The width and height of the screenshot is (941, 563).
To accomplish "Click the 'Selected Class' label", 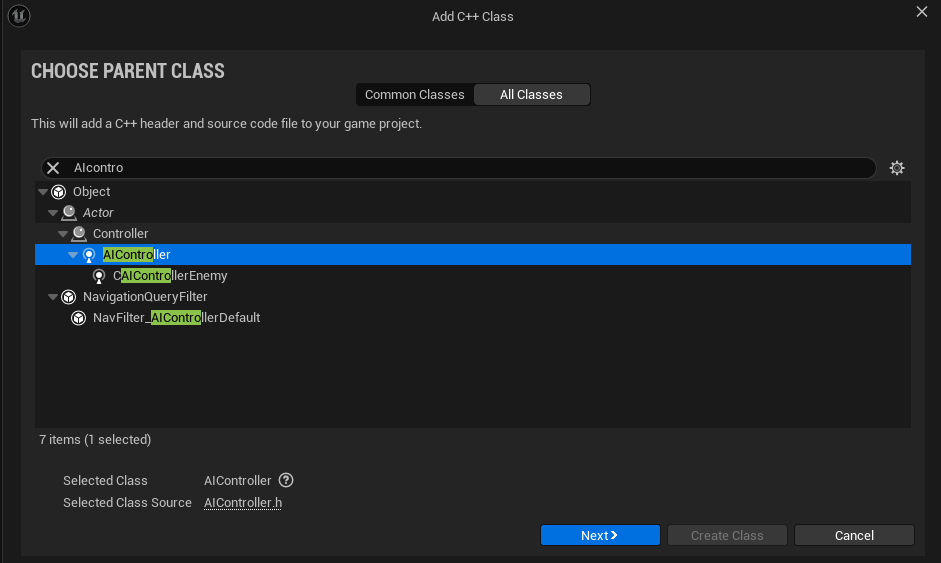I will click(105, 481).
